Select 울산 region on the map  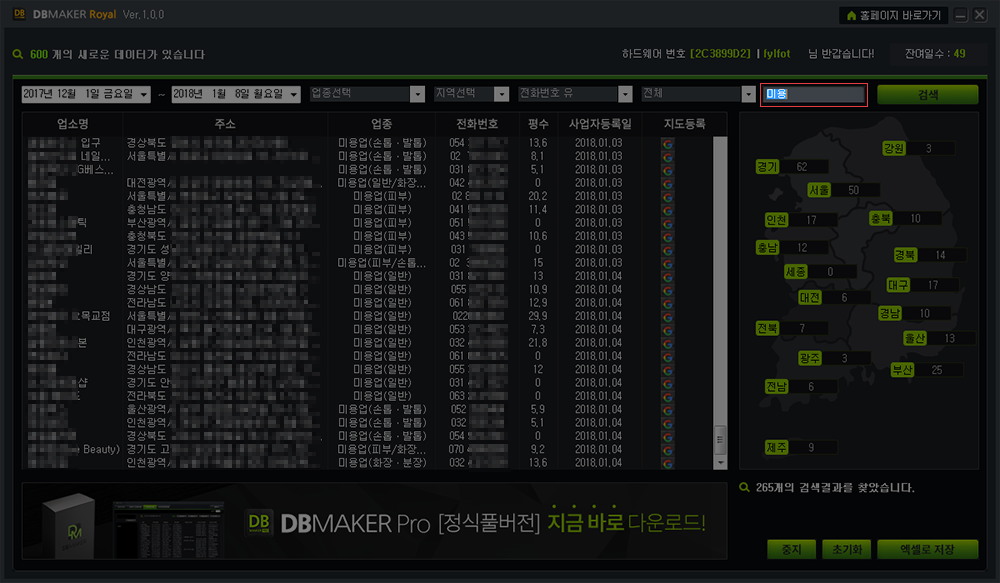pos(915,338)
